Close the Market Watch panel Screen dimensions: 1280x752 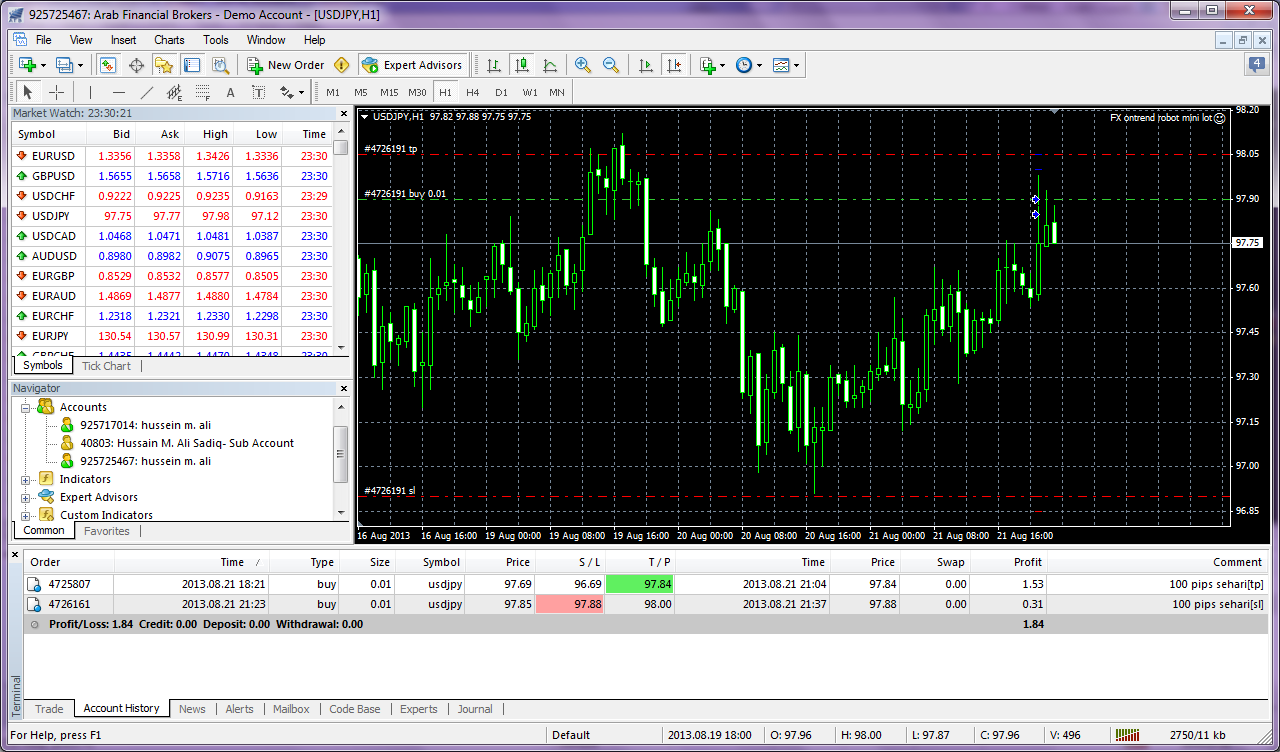coord(344,113)
